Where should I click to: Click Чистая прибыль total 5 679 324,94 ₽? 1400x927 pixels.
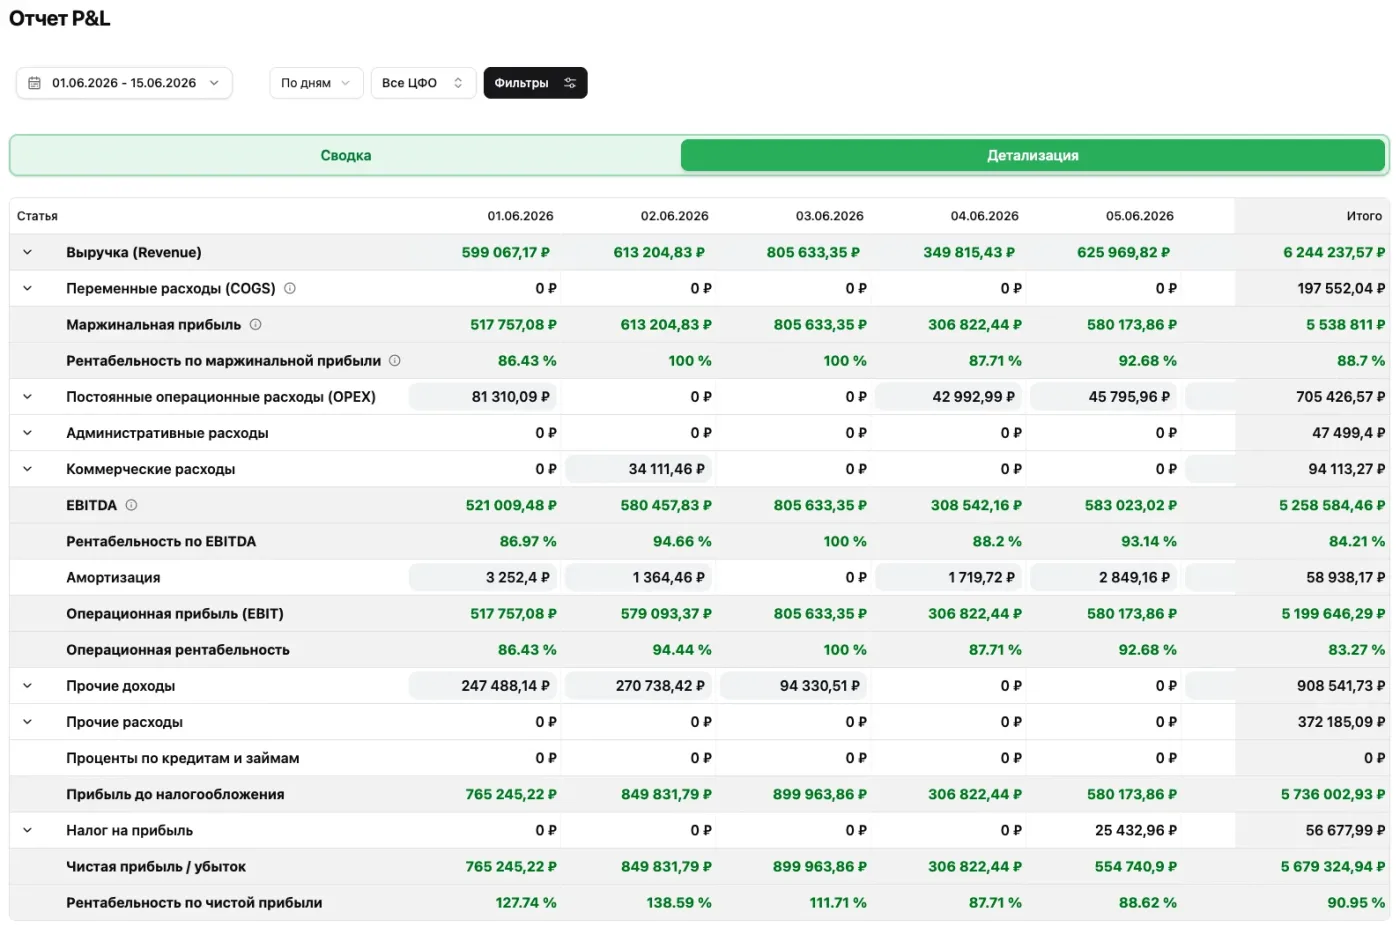click(1333, 866)
